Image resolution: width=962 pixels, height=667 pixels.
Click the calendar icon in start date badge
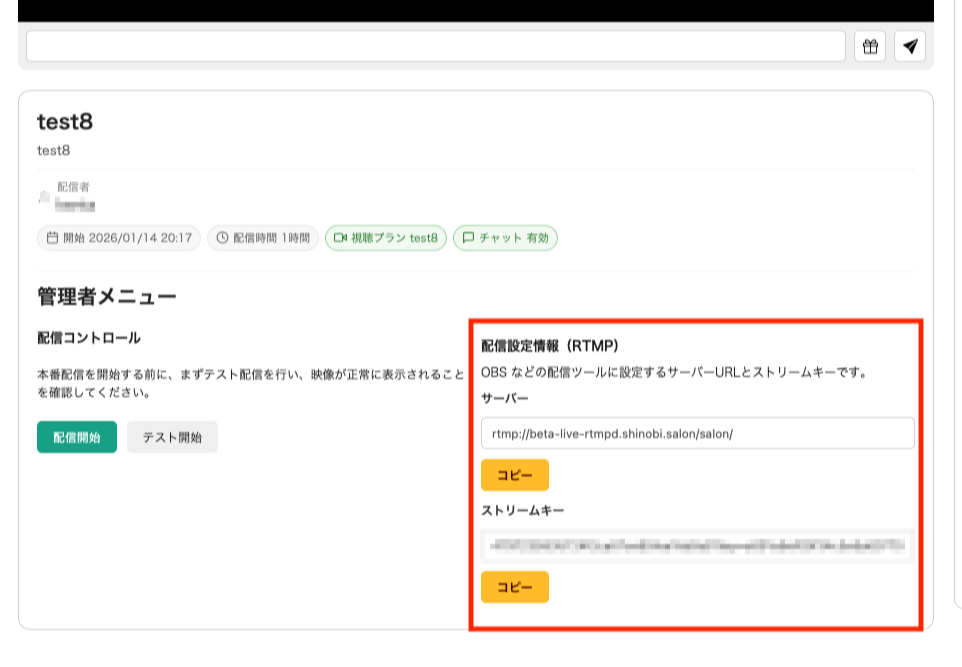tap(52, 238)
